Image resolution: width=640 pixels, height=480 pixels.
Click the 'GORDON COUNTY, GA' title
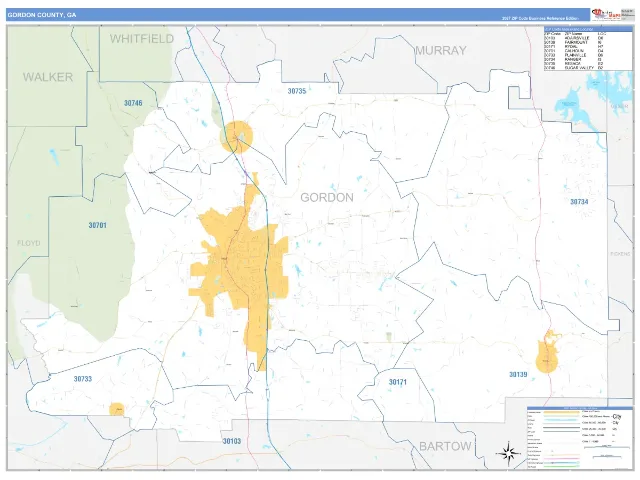[42, 15]
